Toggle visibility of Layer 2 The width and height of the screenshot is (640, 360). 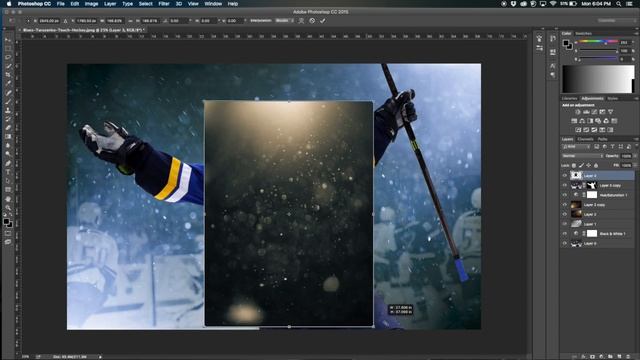(x=565, y=214)
